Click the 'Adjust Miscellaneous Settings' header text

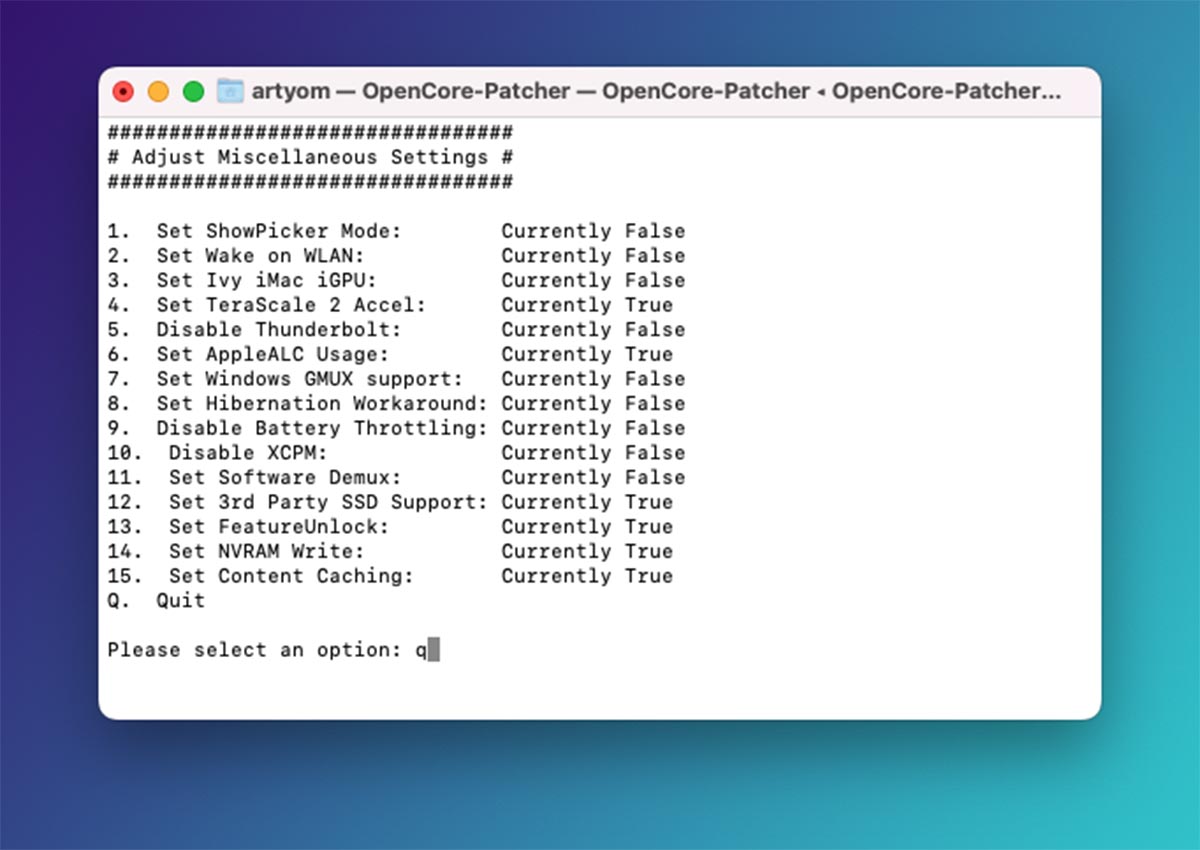(310, 157)
